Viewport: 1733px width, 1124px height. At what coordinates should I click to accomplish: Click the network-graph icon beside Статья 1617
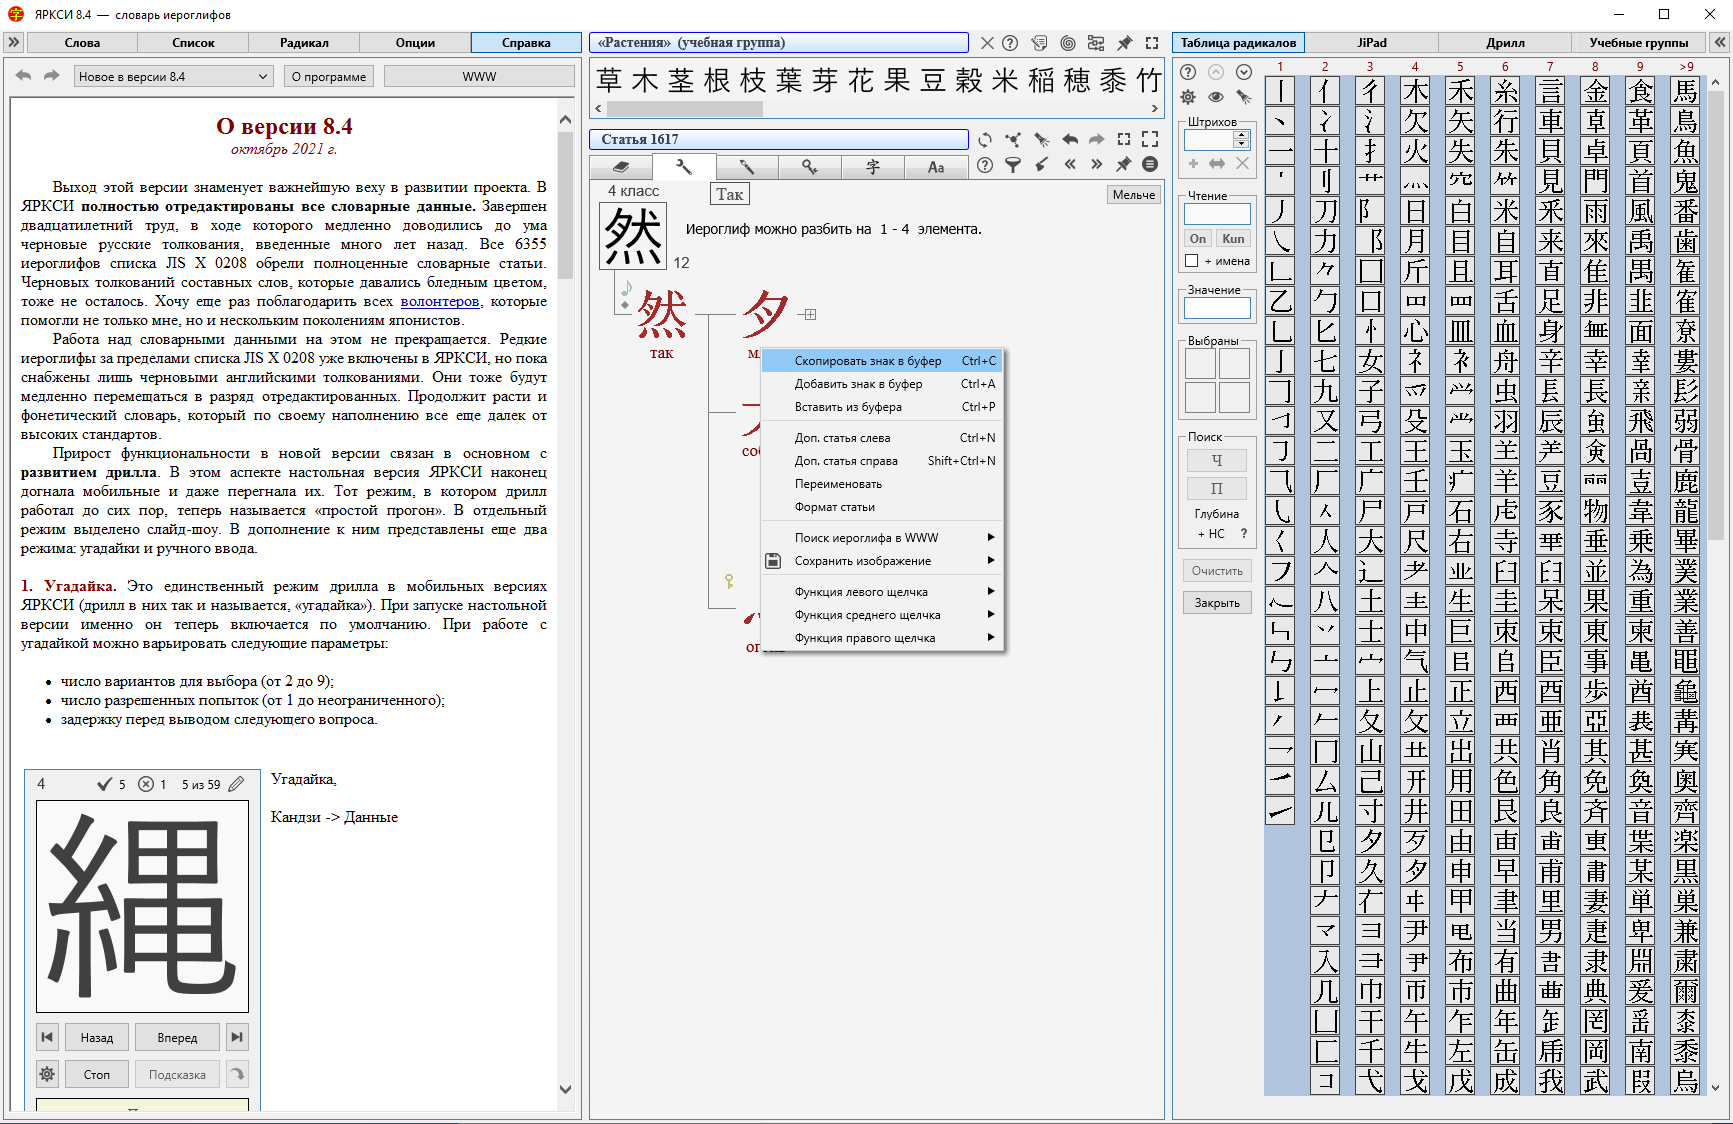coord(1013,140)
